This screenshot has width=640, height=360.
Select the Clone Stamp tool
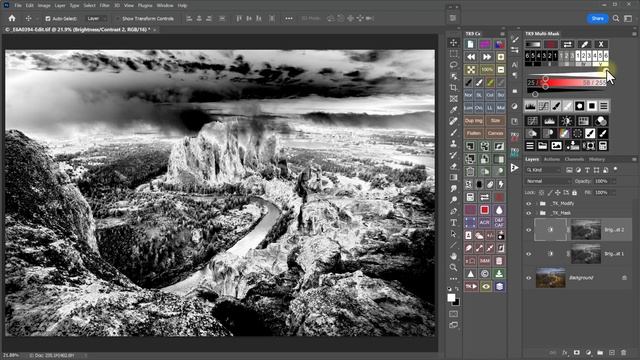pos(453,143)
